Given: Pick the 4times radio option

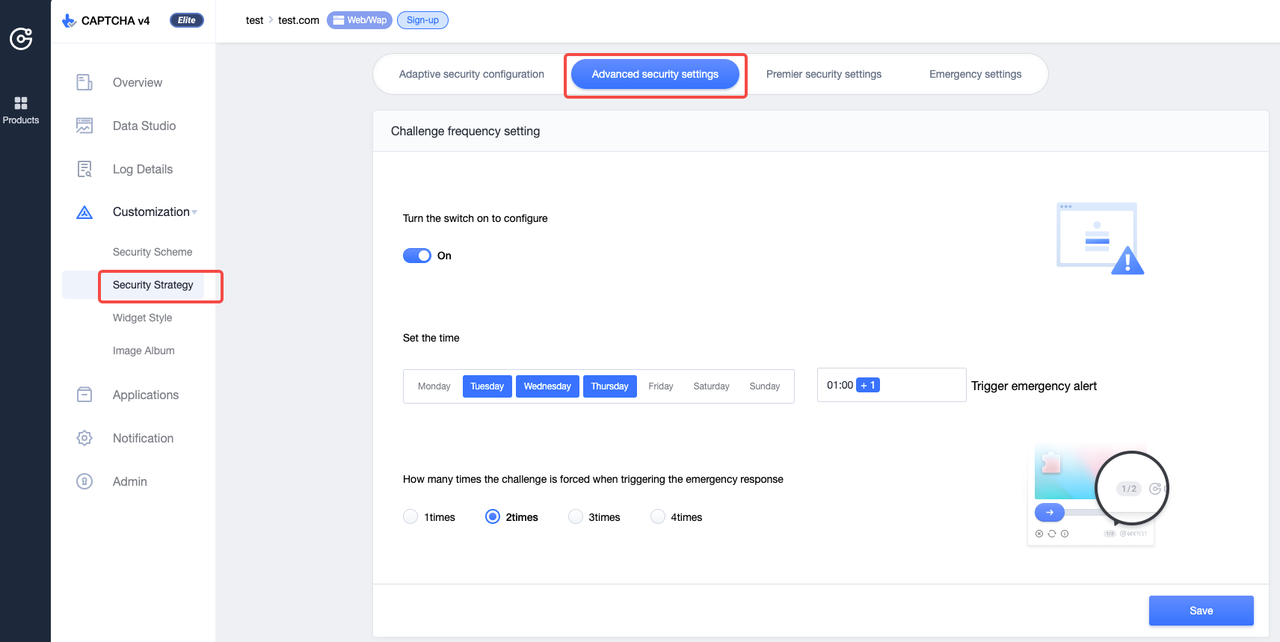Looking at the screenshot, I should click(657, 517).
